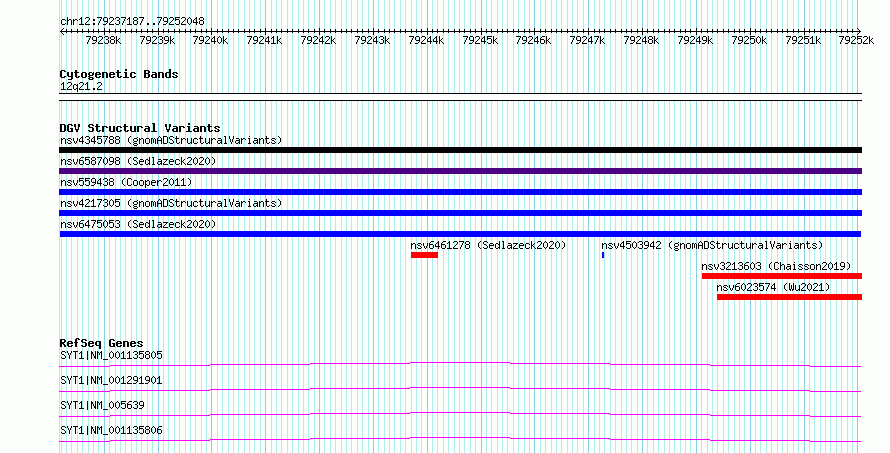This screenshot has width=890, height=453.
Task: Click the 79249k ruler tick label
Action: pos(695,40)
